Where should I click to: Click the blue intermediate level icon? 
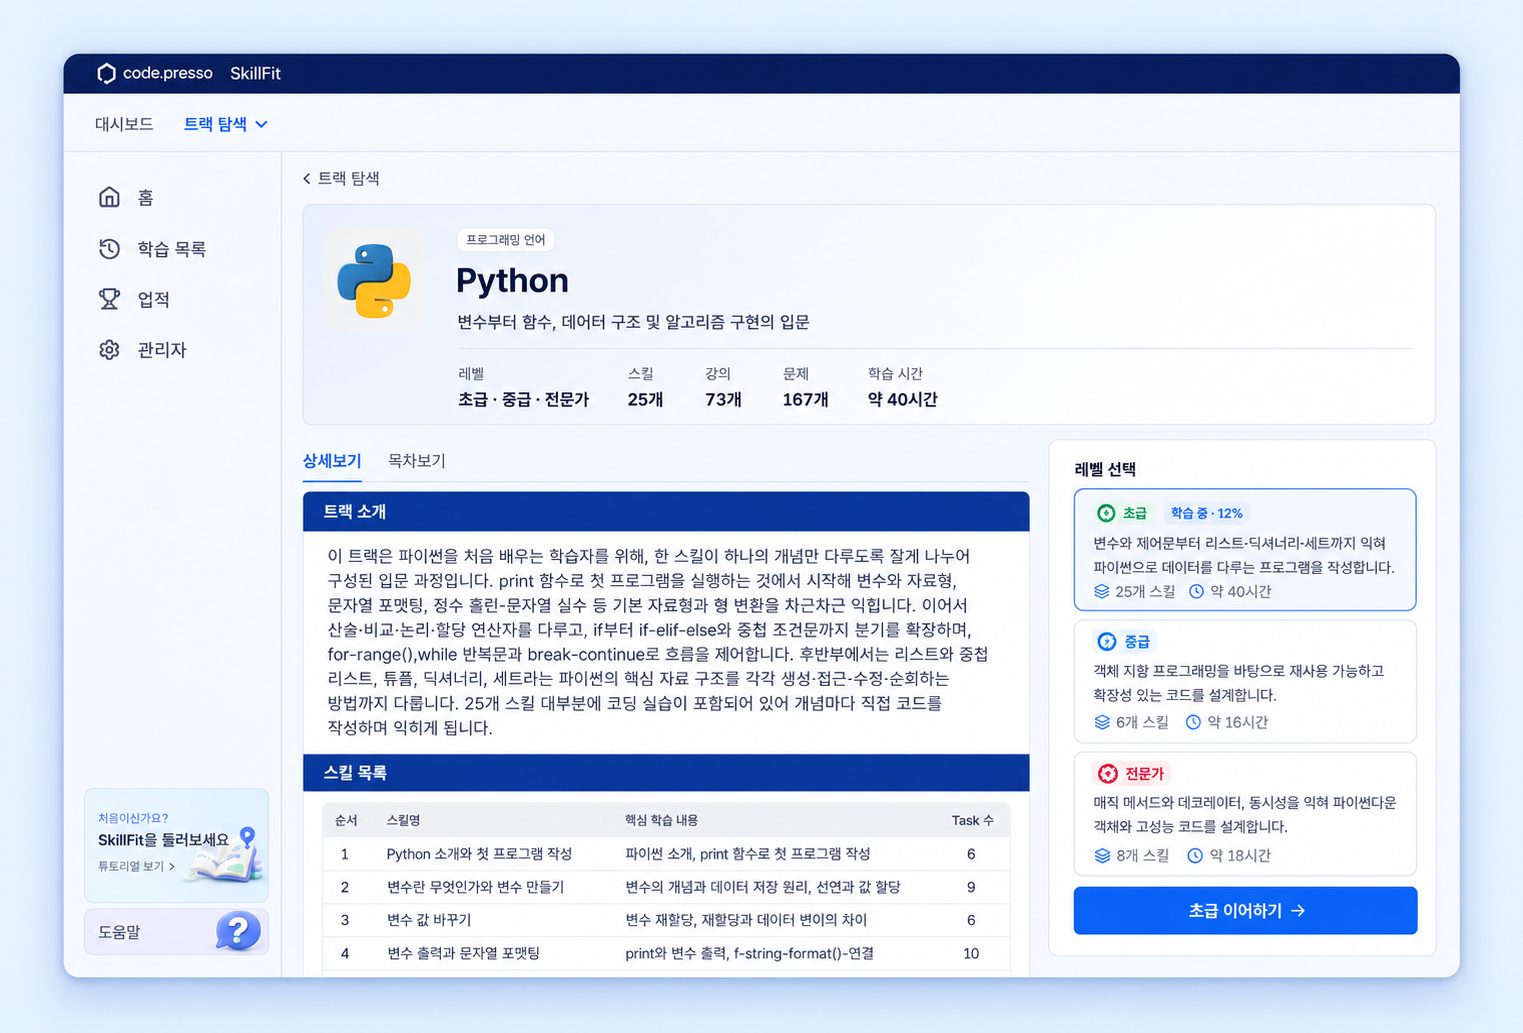1106,641
